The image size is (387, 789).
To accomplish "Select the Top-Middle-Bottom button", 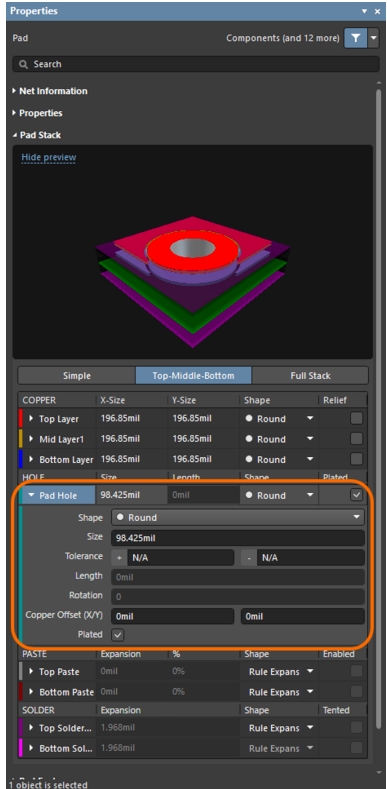I will click(x=194, y=376).
